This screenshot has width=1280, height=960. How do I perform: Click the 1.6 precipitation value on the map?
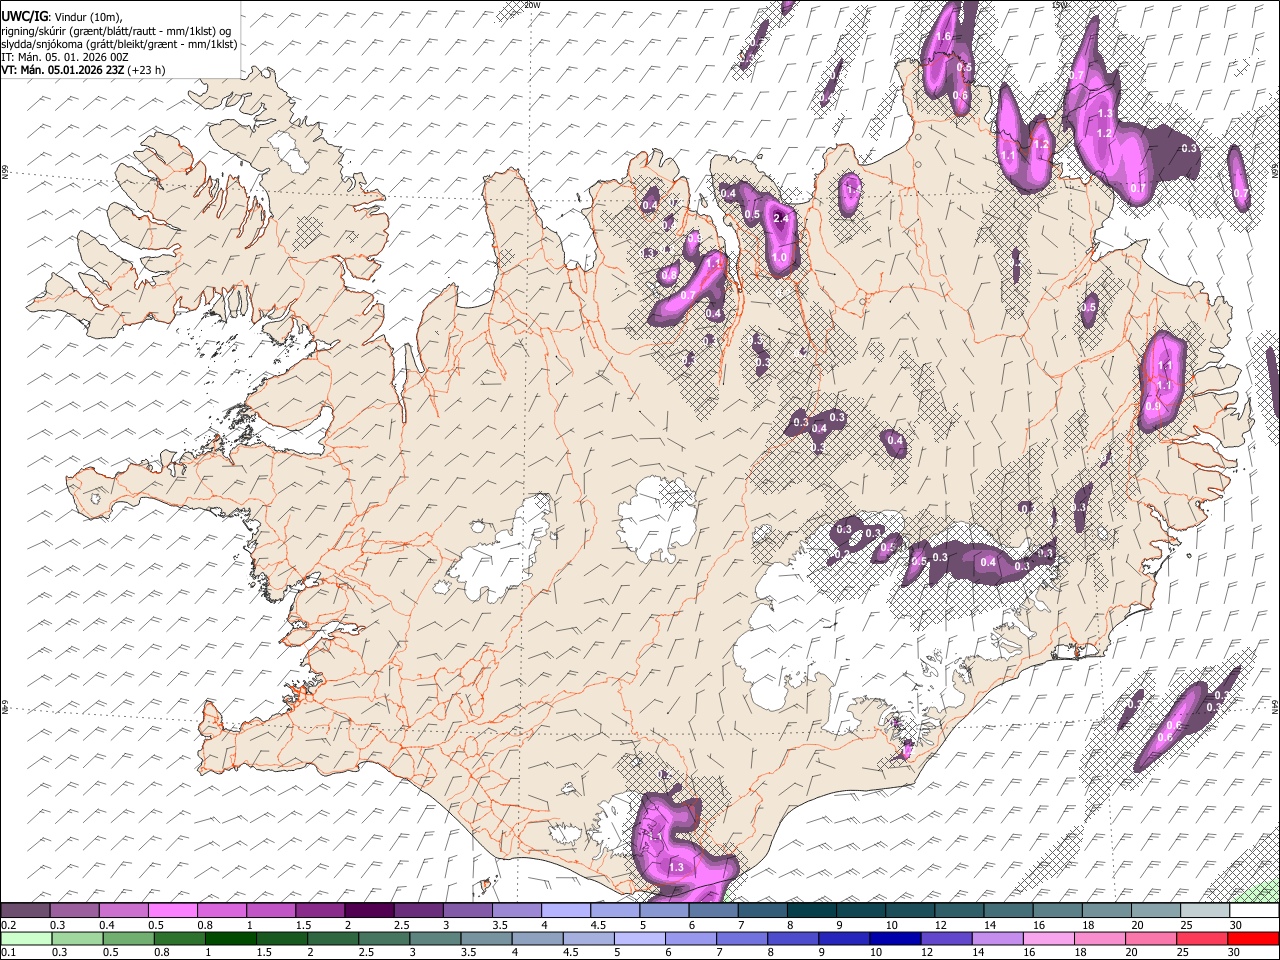(x=942, y=37)
